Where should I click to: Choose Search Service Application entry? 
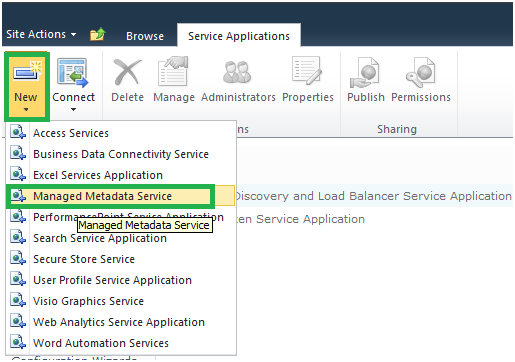121,238
